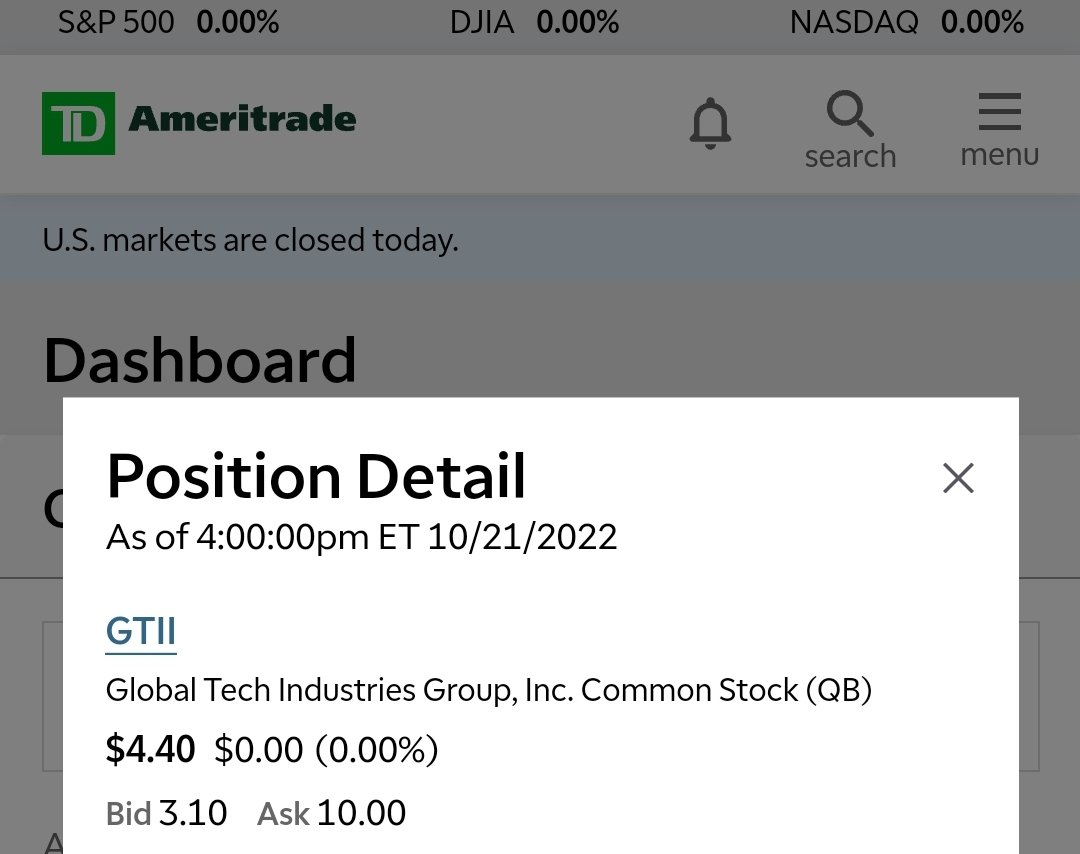Select the DJIA index ticker
1080x854 pixels.
(534, 22)
